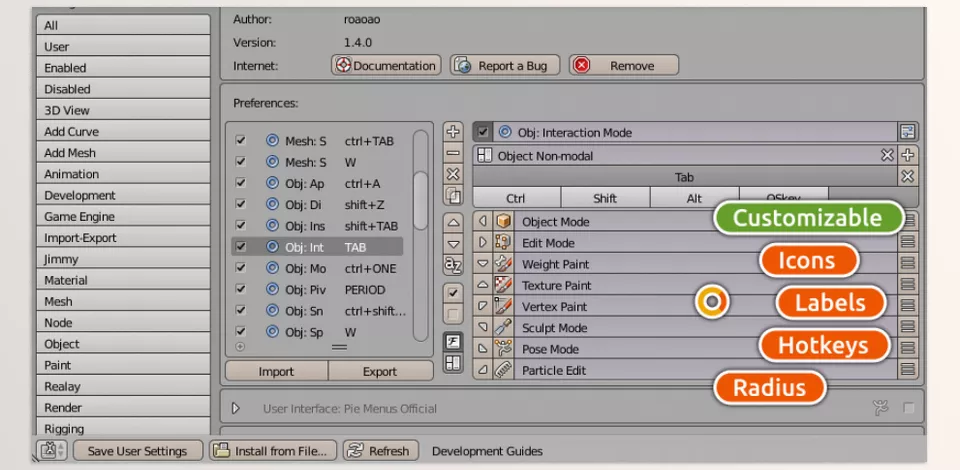Screen dimensions: 960x470
Task: Select the 3D View addon category
Action: point(123,110)
